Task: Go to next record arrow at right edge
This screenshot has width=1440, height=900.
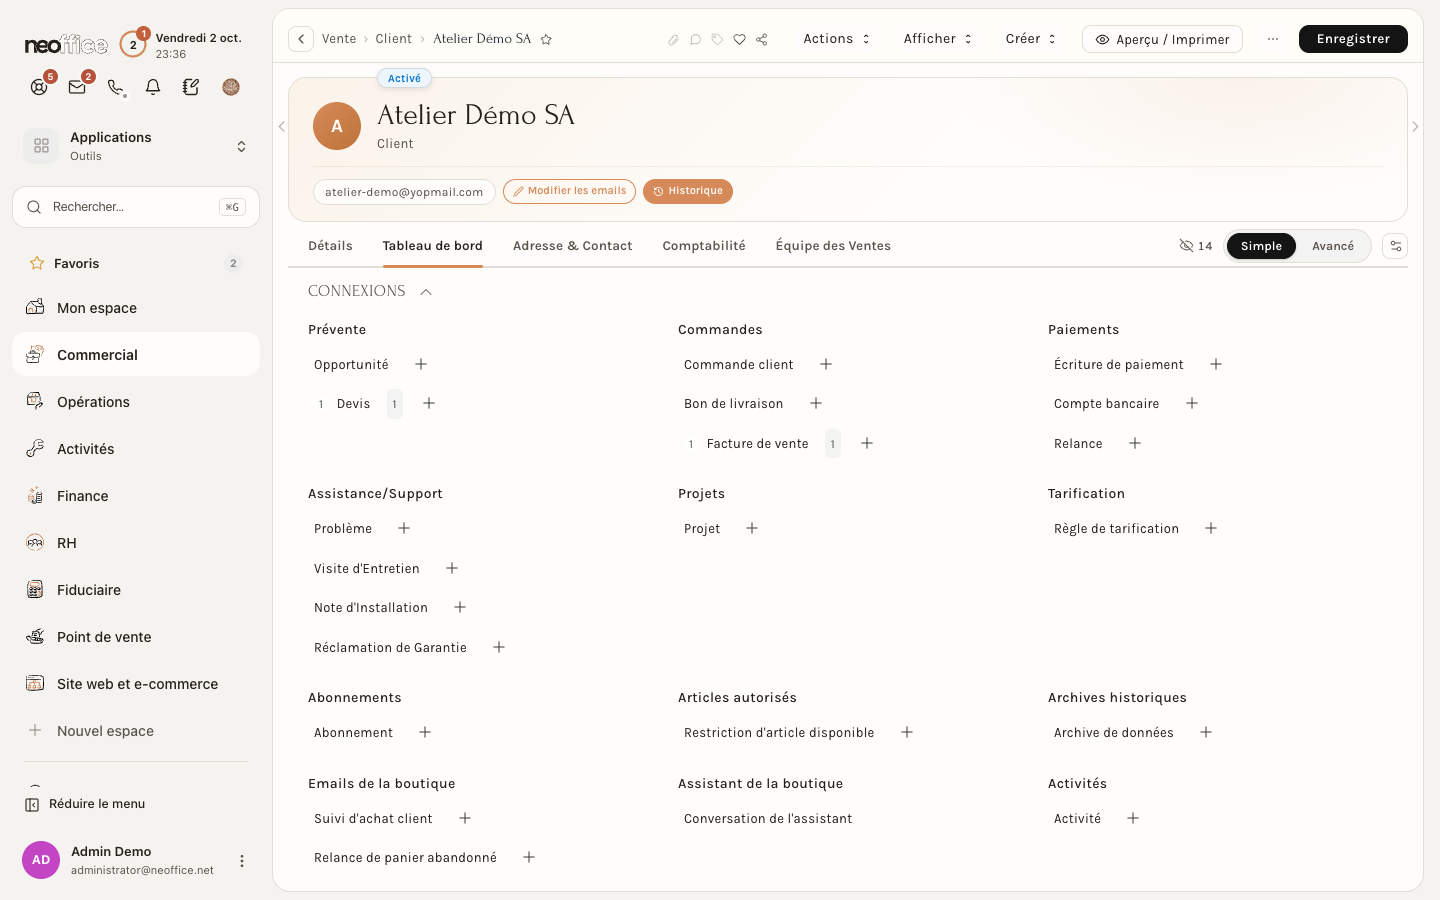Action: tap(1415, 127)
